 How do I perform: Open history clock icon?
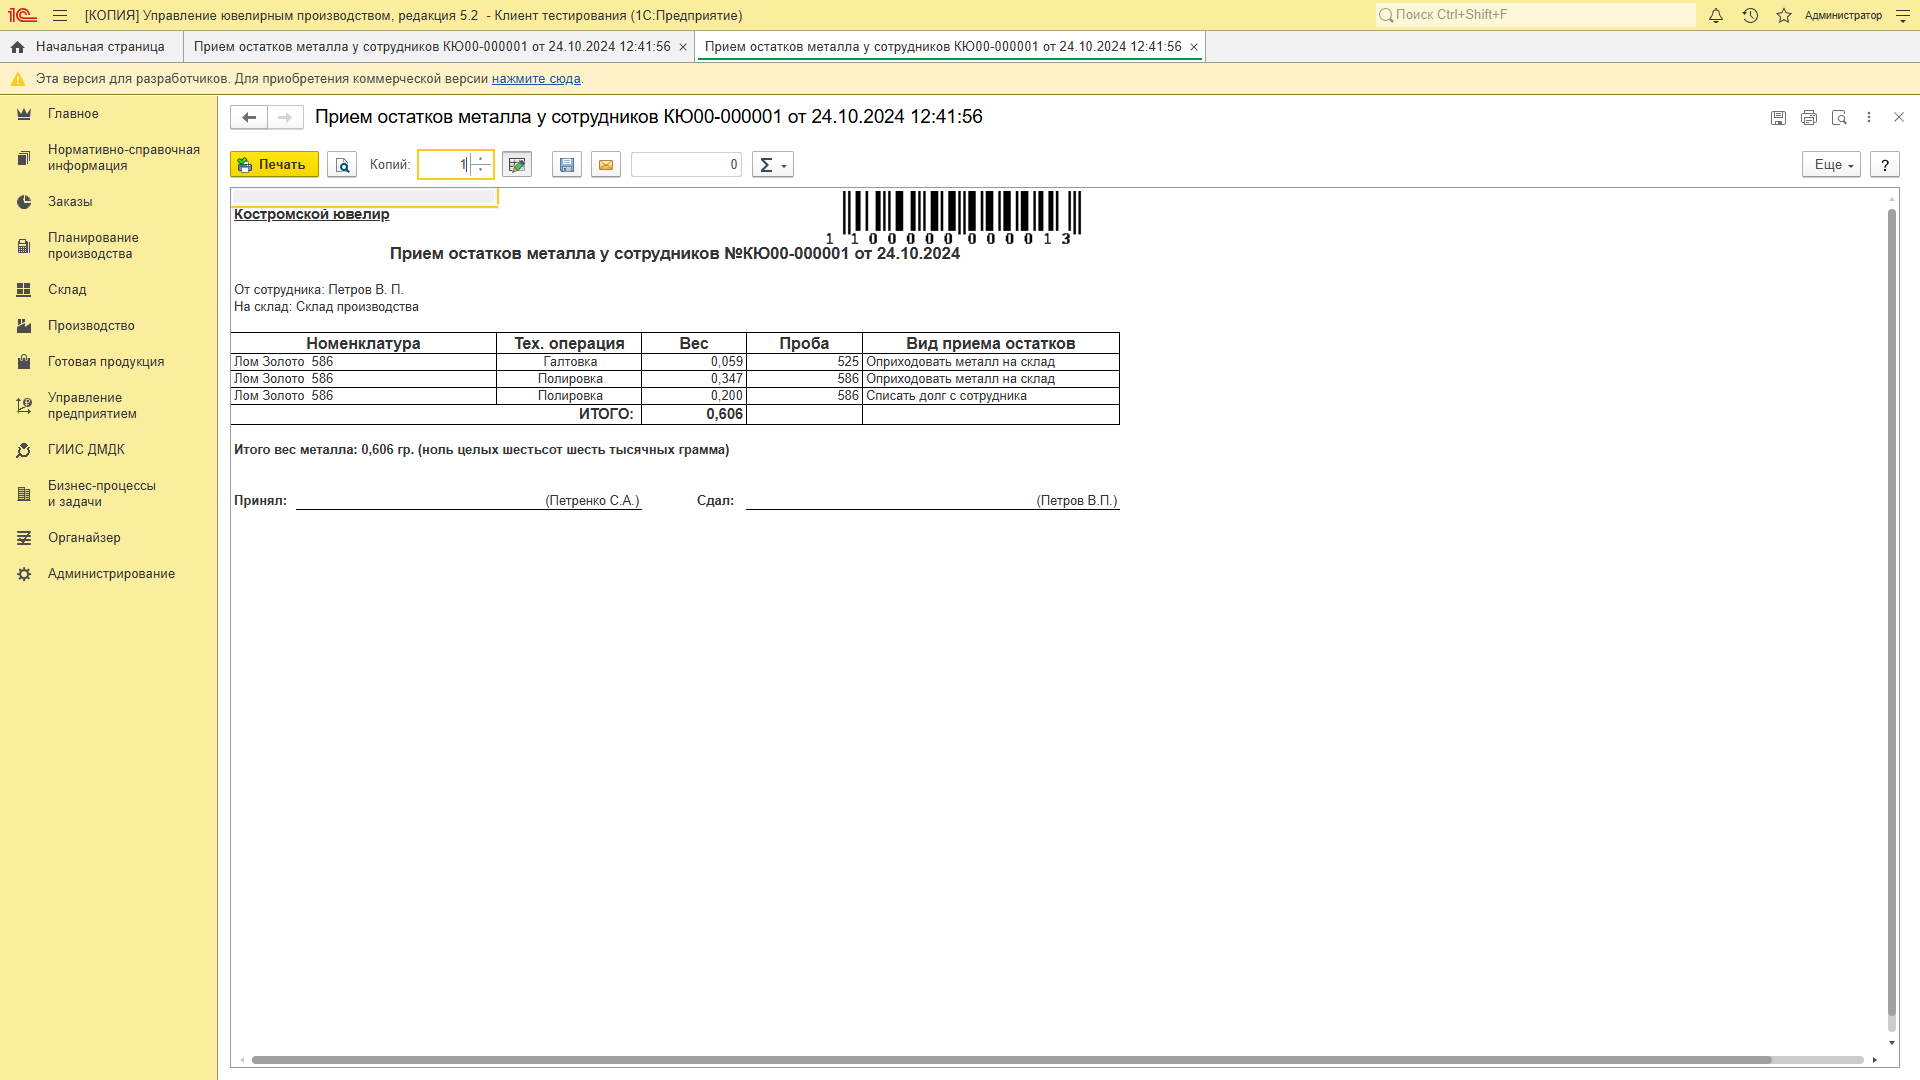(1750, 15)
